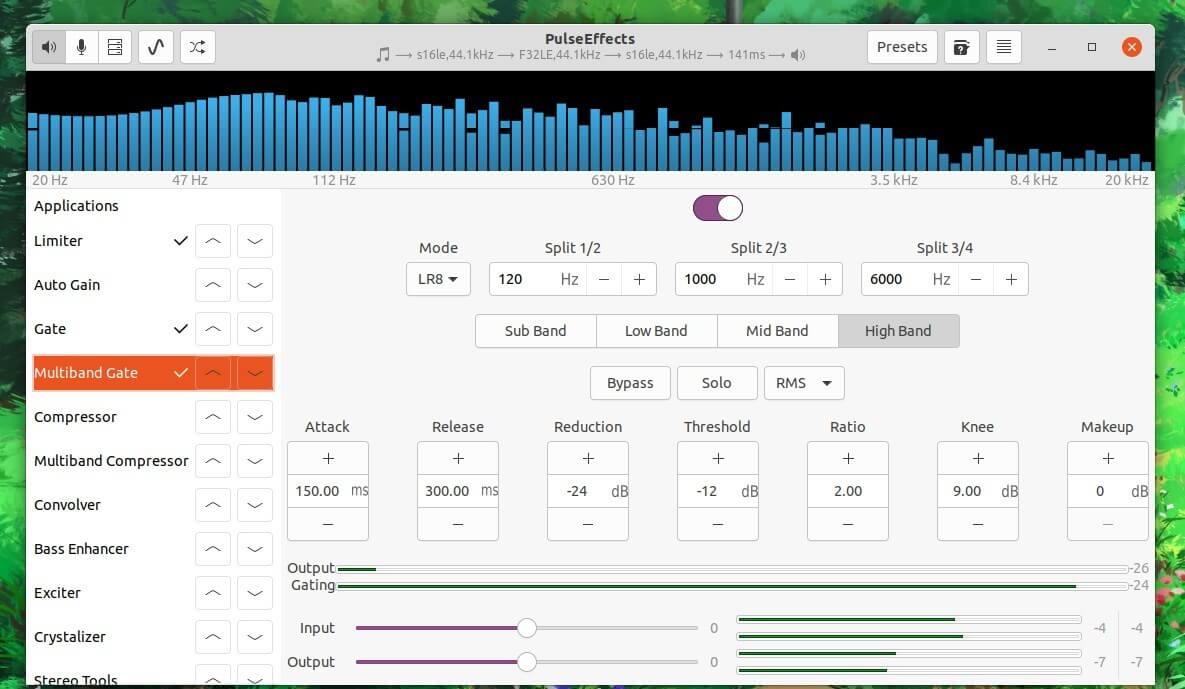The height and width of the screenshot is (689, 1185).
Task: Click the Split 2/3 frequency input field
Action: [x=710, y=279]
